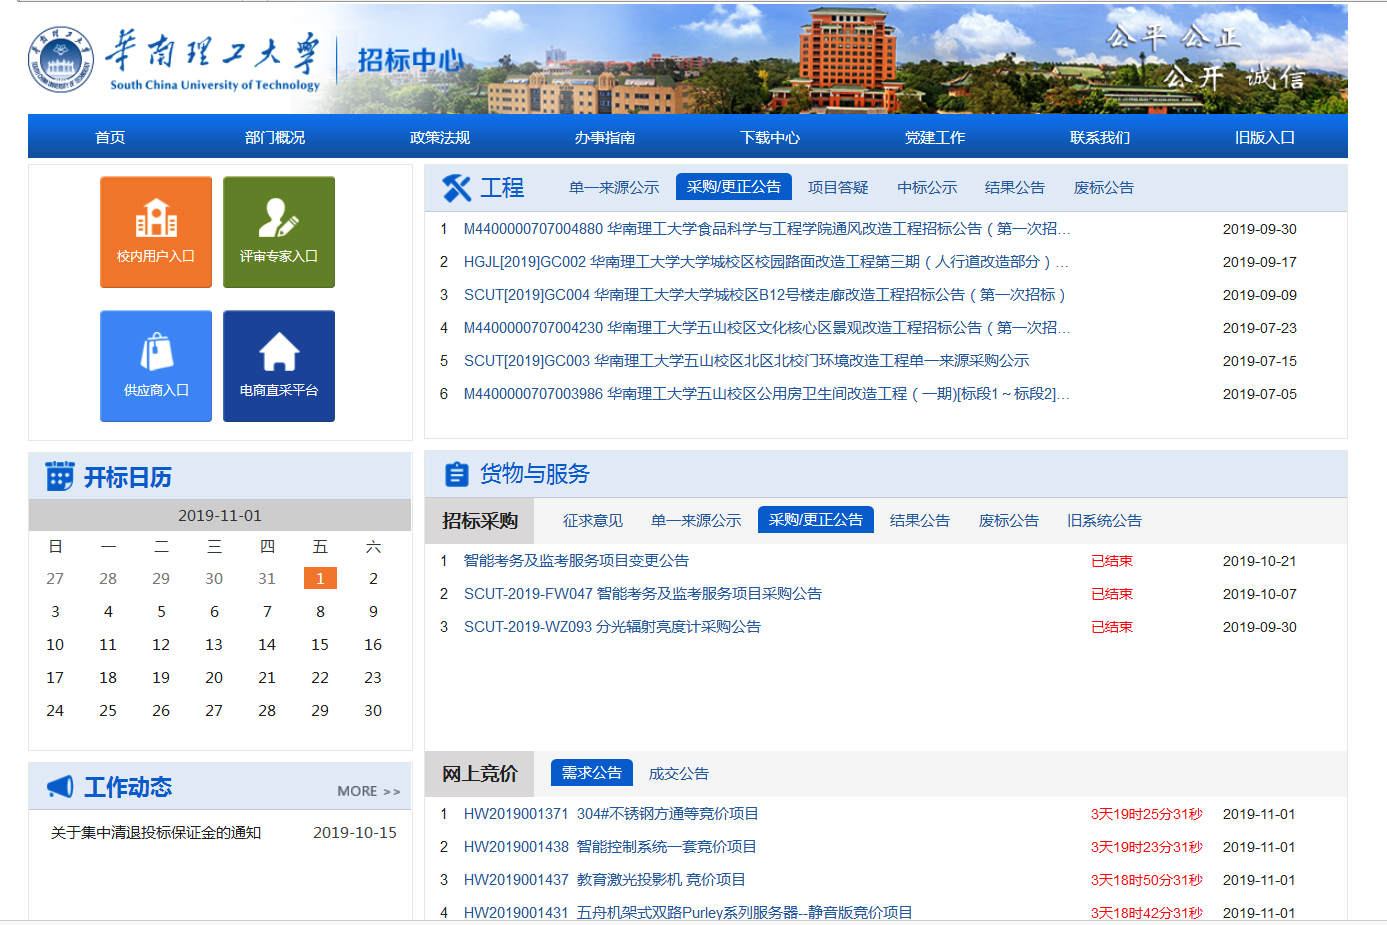
Task: Open 政策法规 navigation item
Action: click(x=440, y=137)
